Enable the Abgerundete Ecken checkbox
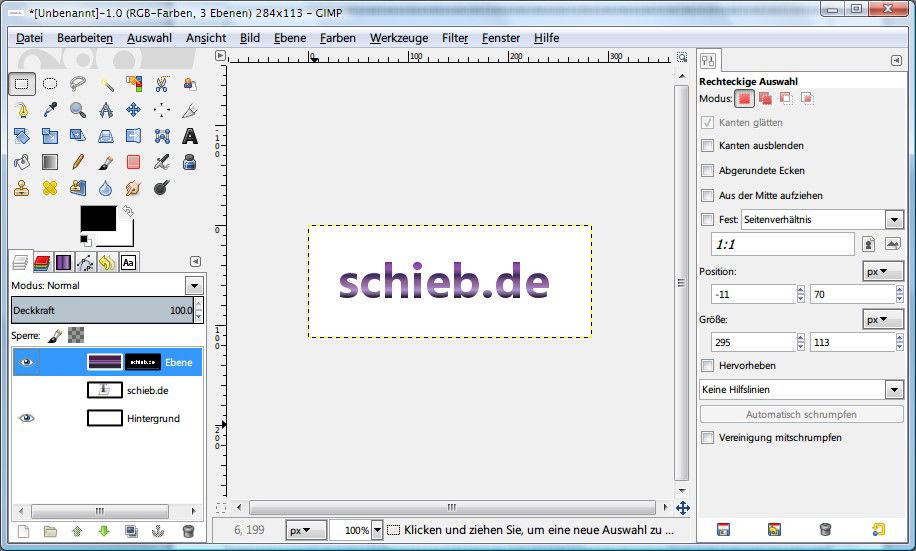Image resolution: width=916 pixels, height=551 pixels. coord(707,171)
